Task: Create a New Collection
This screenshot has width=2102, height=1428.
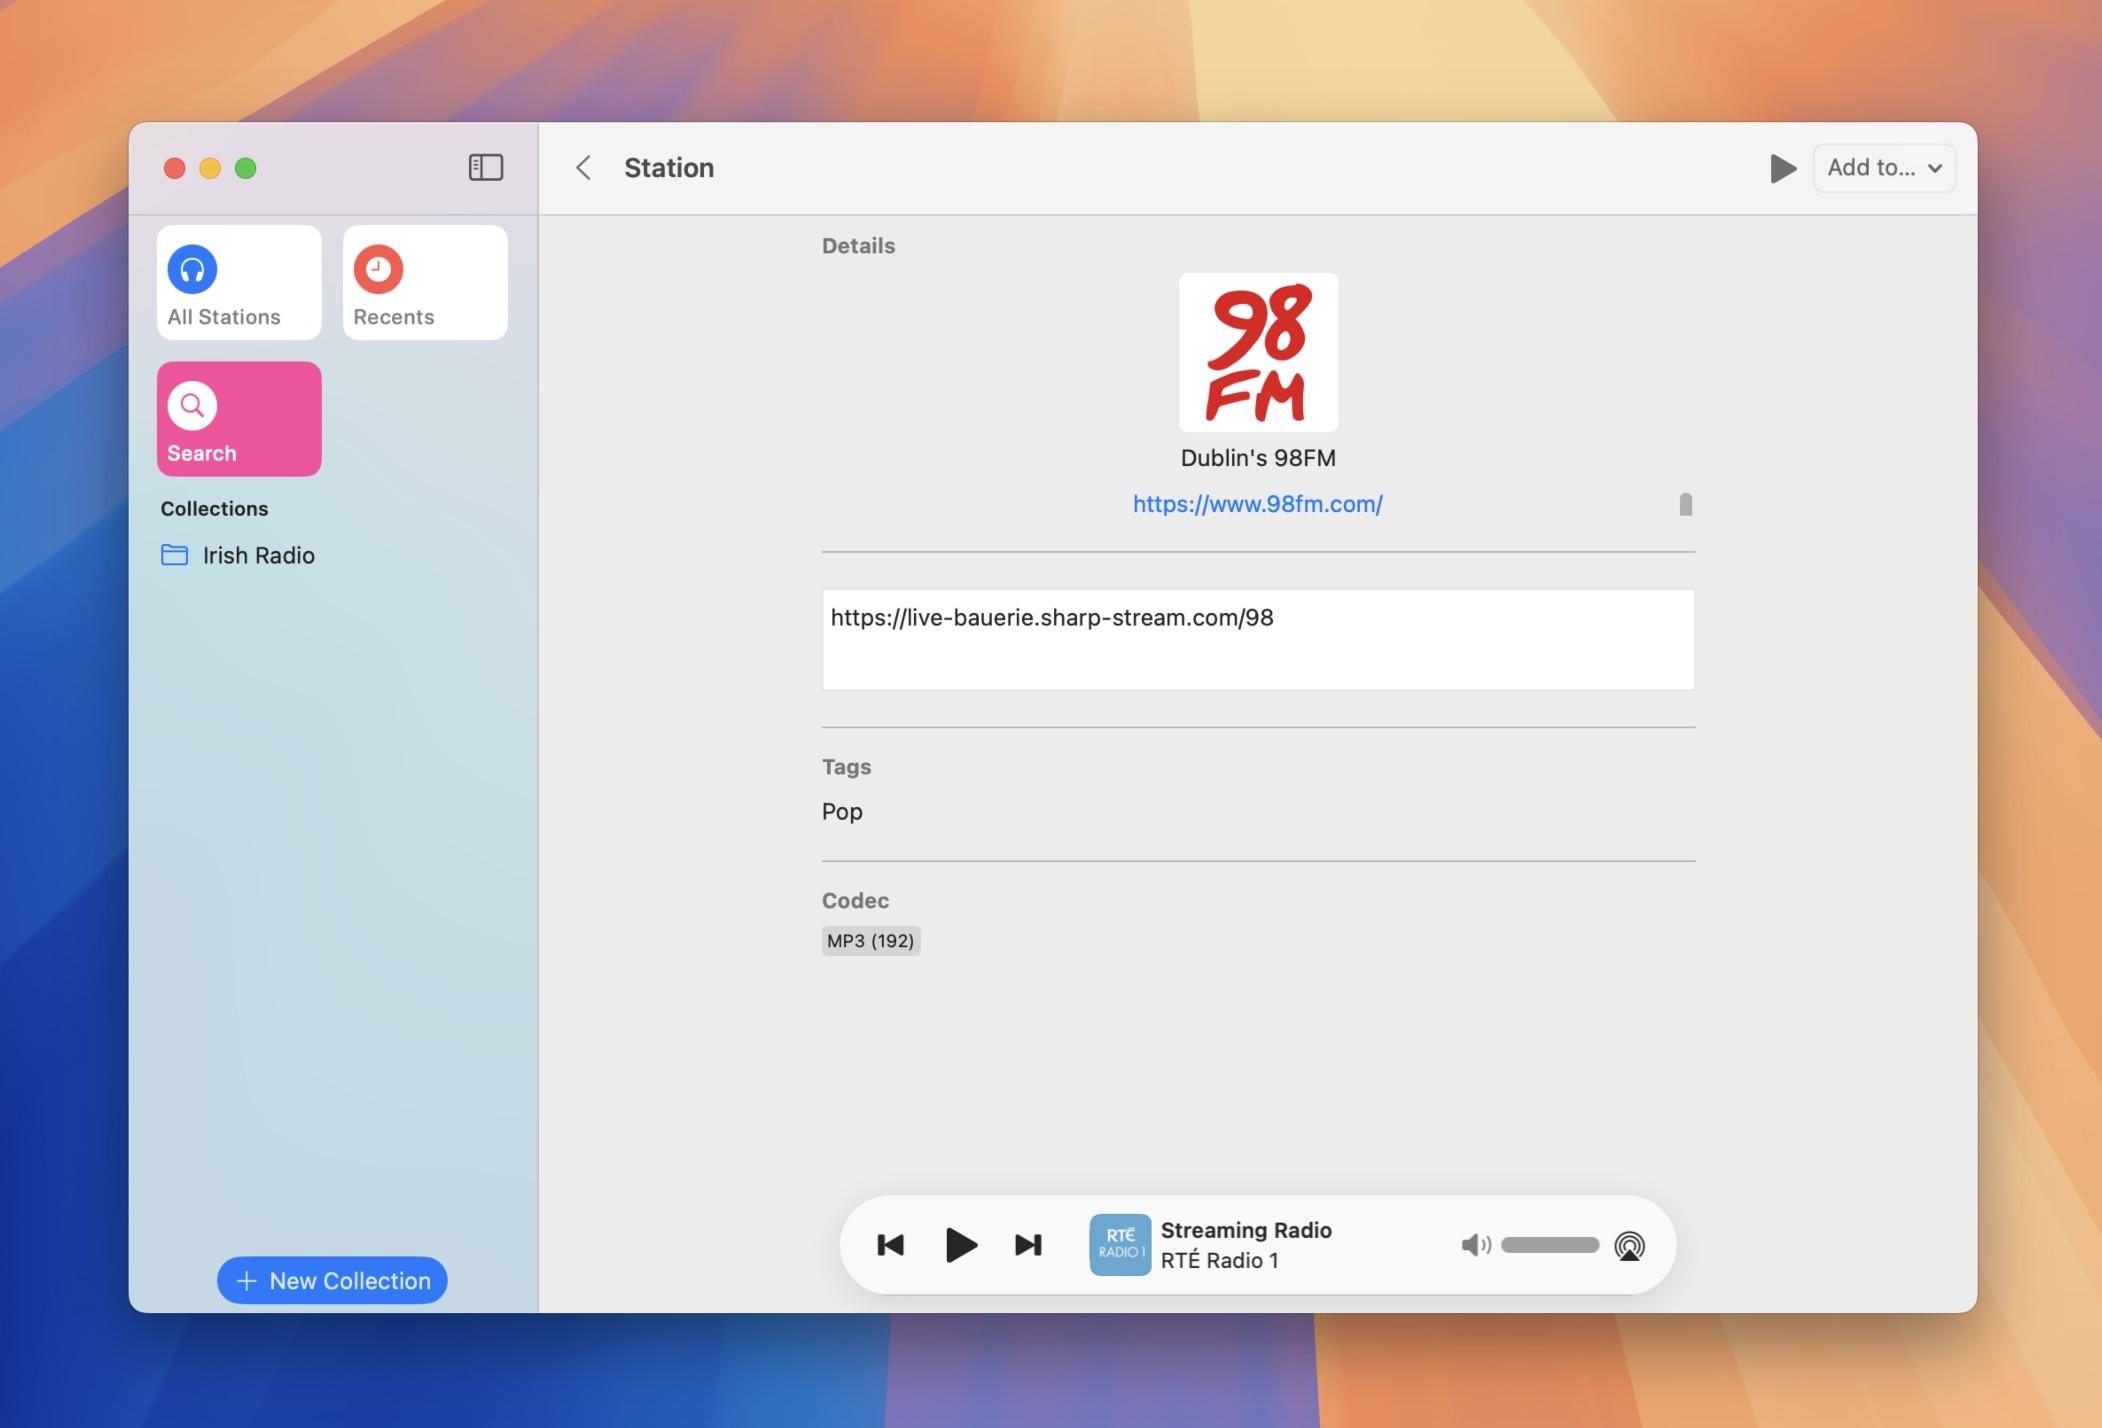Action: coord(332,1280)
